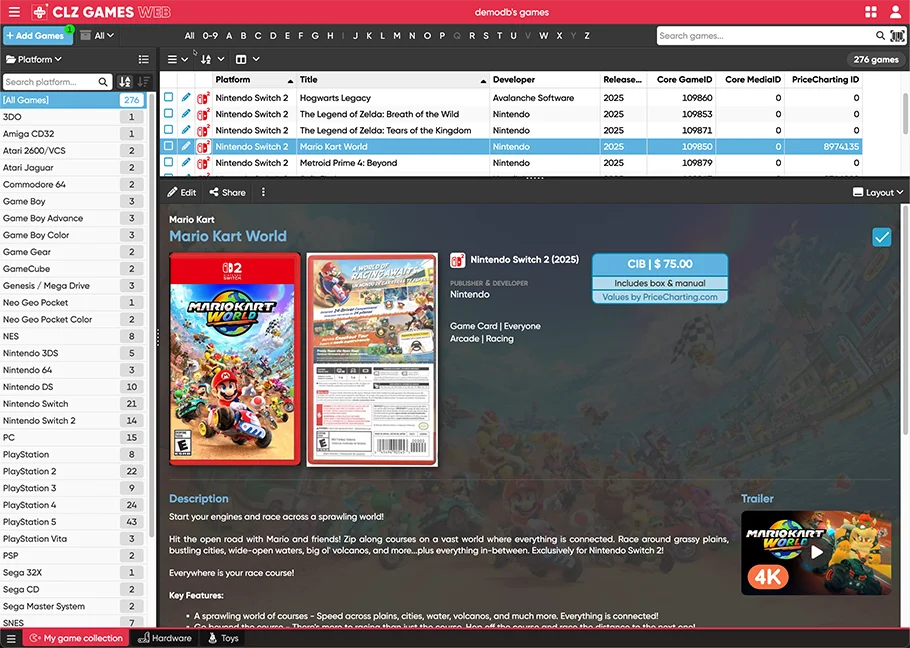Screen dimensions: 910x648
Task: Open the Mario Kart World front cover
Action: [234, 359]
